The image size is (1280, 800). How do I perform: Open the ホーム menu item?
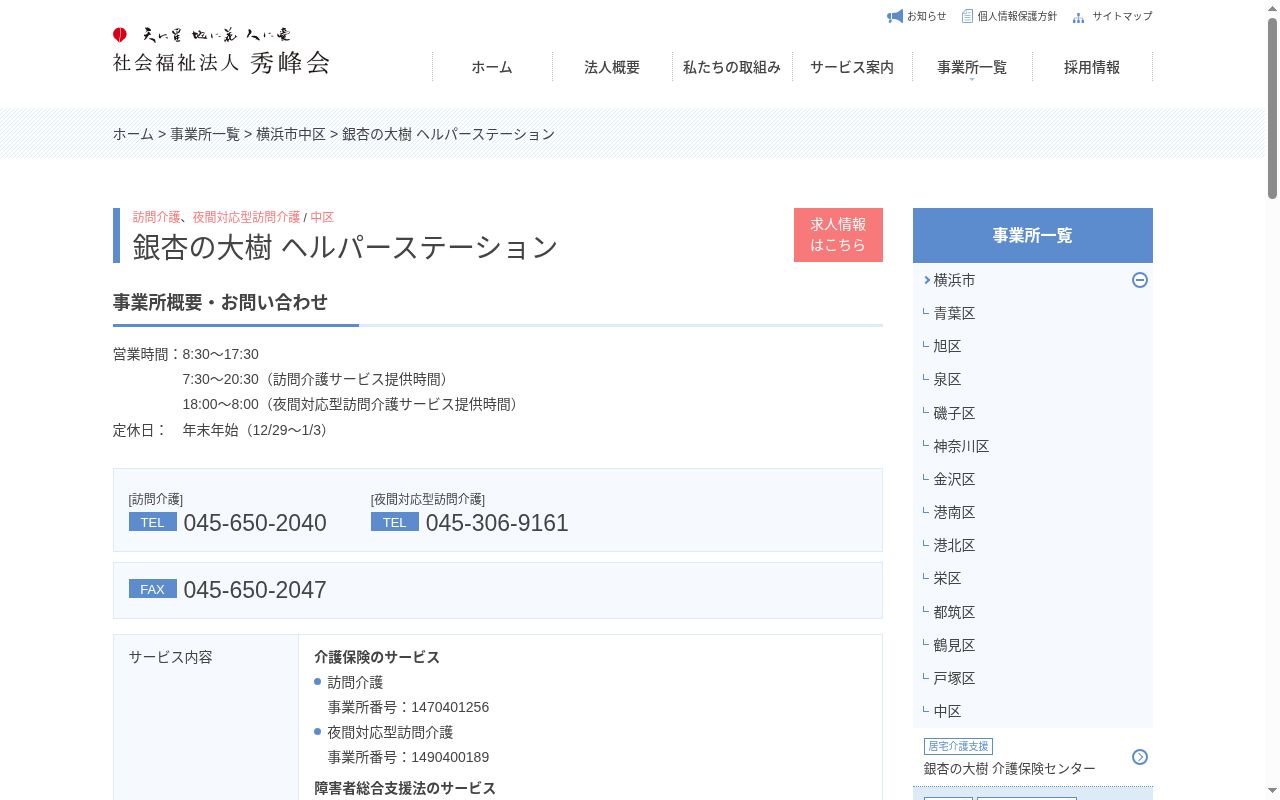tap(492, 67)
